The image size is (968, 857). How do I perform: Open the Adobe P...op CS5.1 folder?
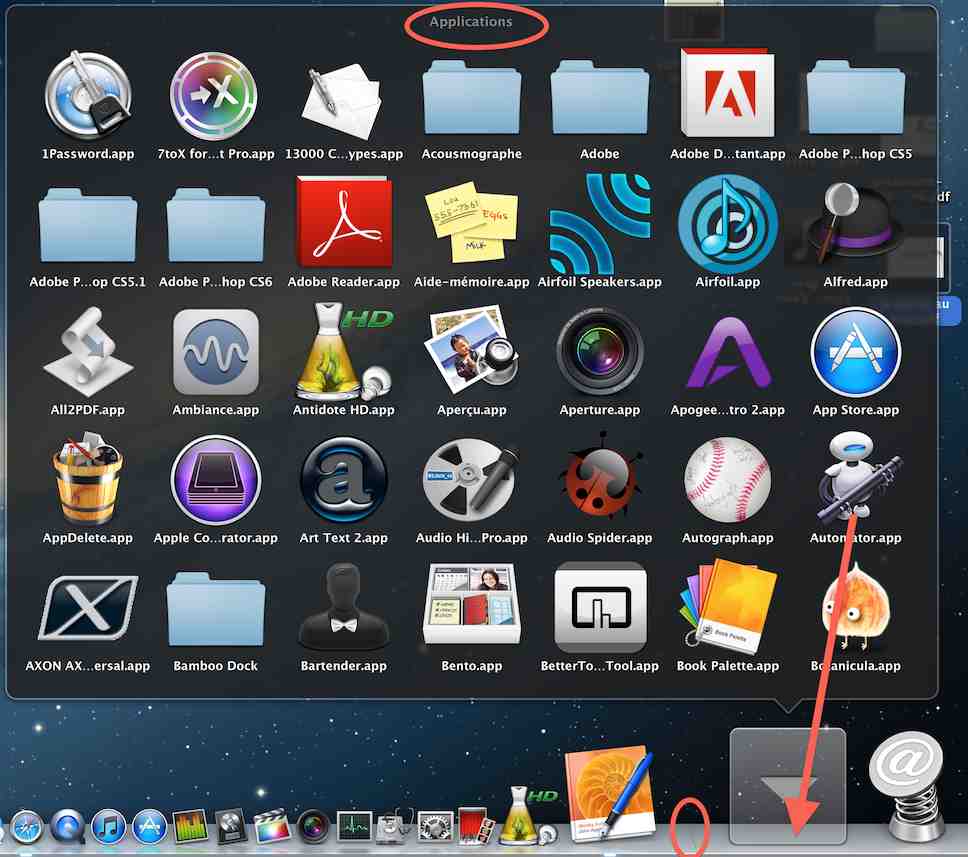(x=88, y=225)
